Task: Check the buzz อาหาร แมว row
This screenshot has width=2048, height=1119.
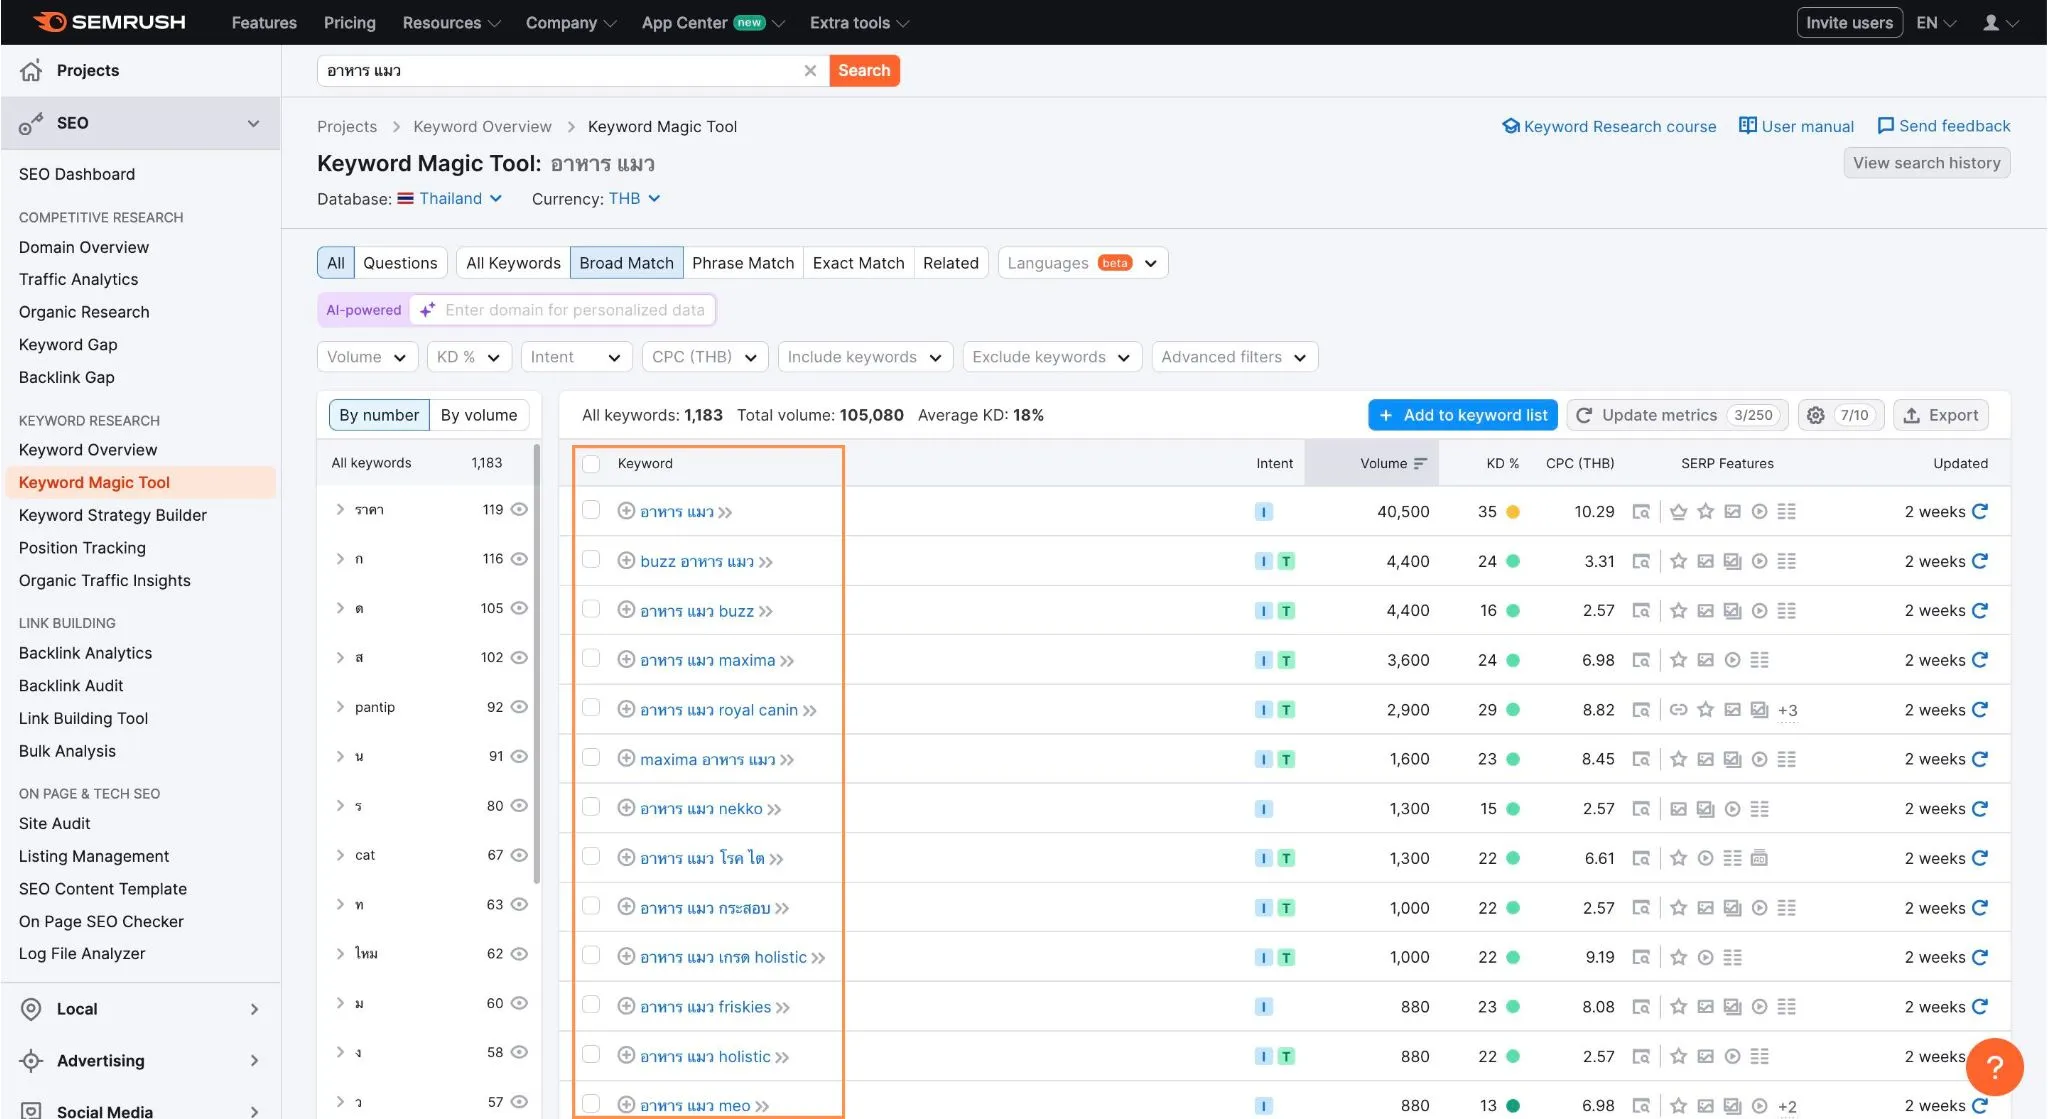Action: tap(591, 559)
